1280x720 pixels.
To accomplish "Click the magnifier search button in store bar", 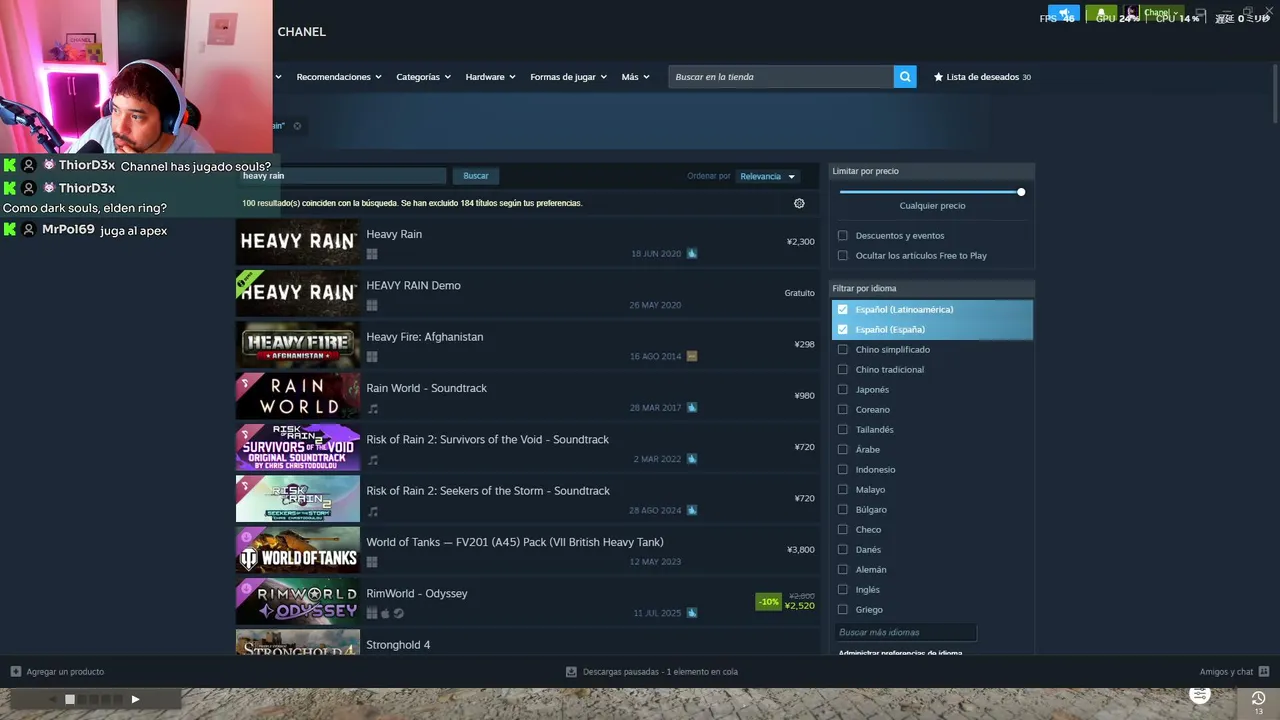I will [905, 77].
